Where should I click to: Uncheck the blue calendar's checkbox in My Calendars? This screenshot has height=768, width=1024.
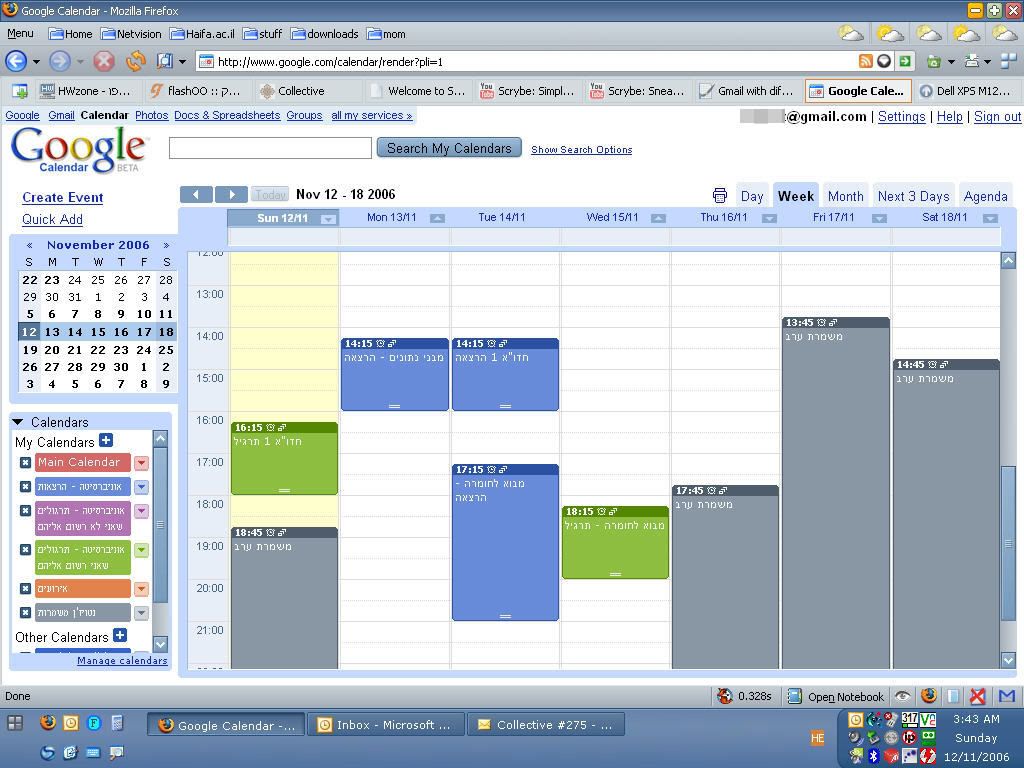(x=25, y=487)
